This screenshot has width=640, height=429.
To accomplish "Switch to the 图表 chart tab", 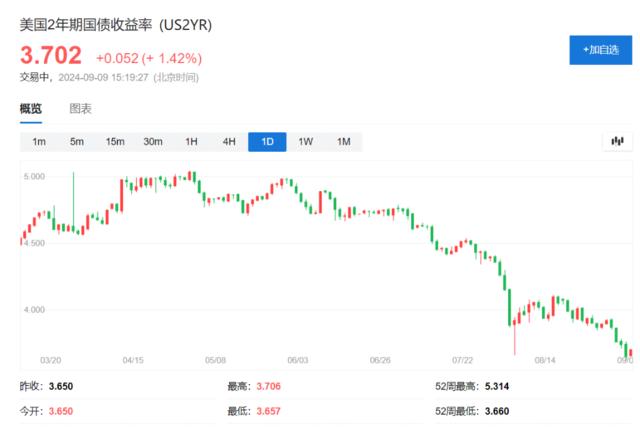I will pos(80,109).
